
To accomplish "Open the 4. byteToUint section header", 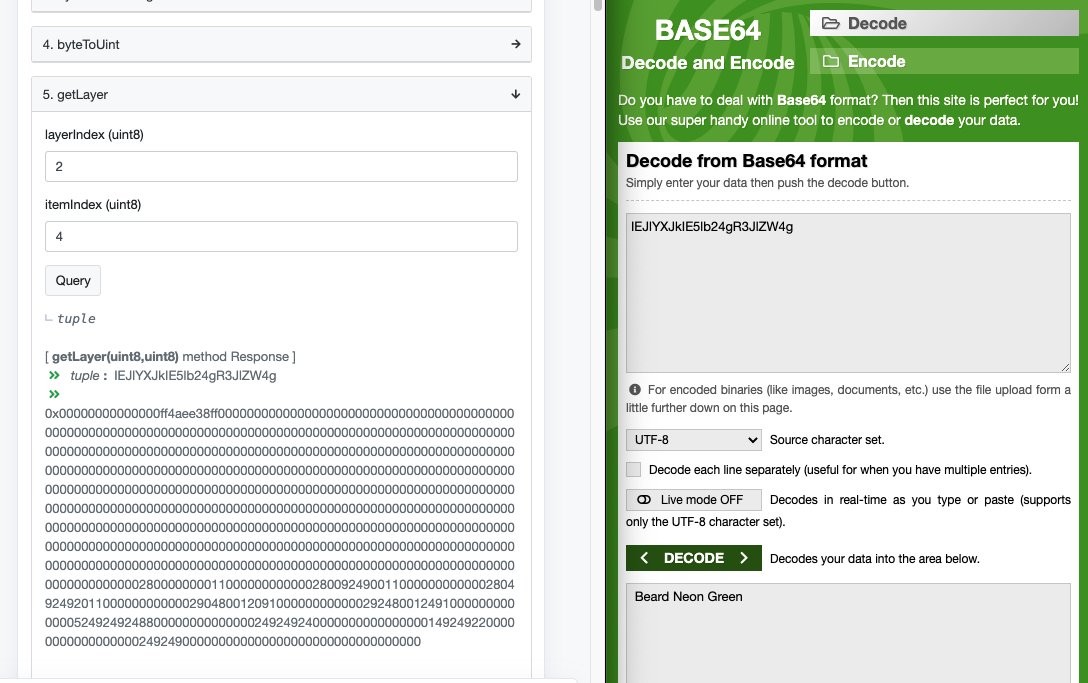I will point(281,44).
